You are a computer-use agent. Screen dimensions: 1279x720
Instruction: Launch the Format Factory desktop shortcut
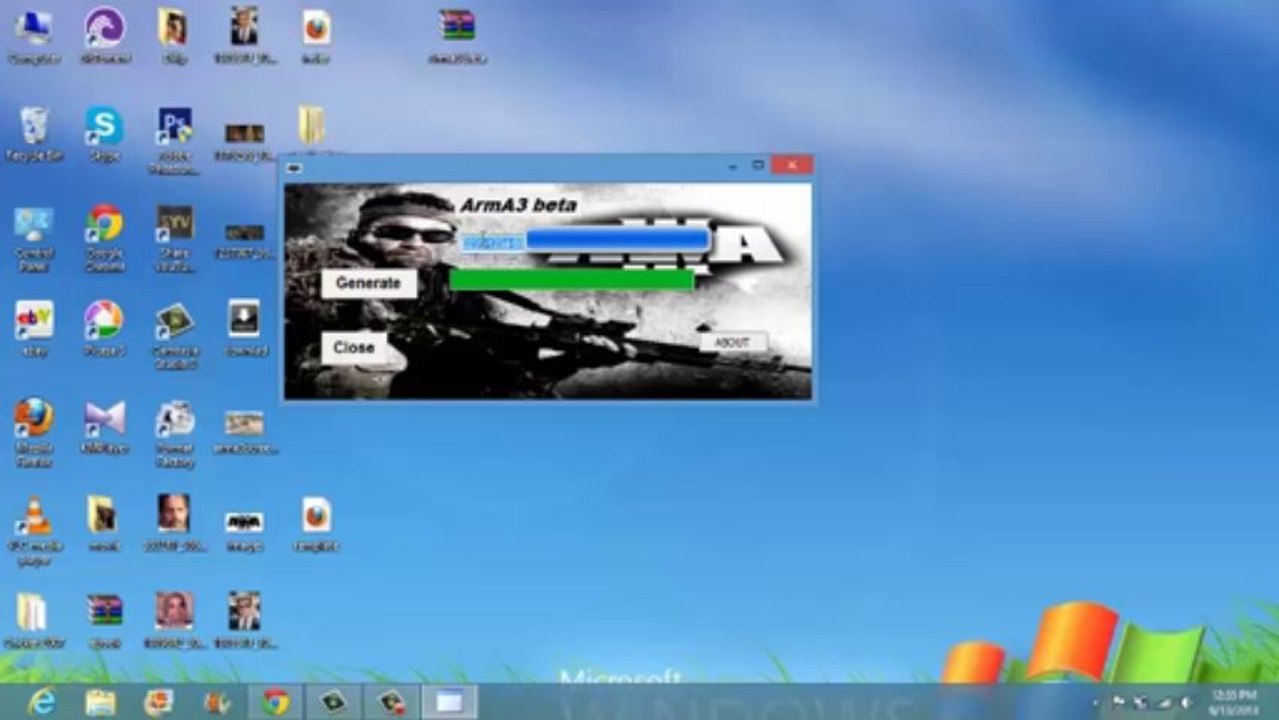[x=174, y=432]
